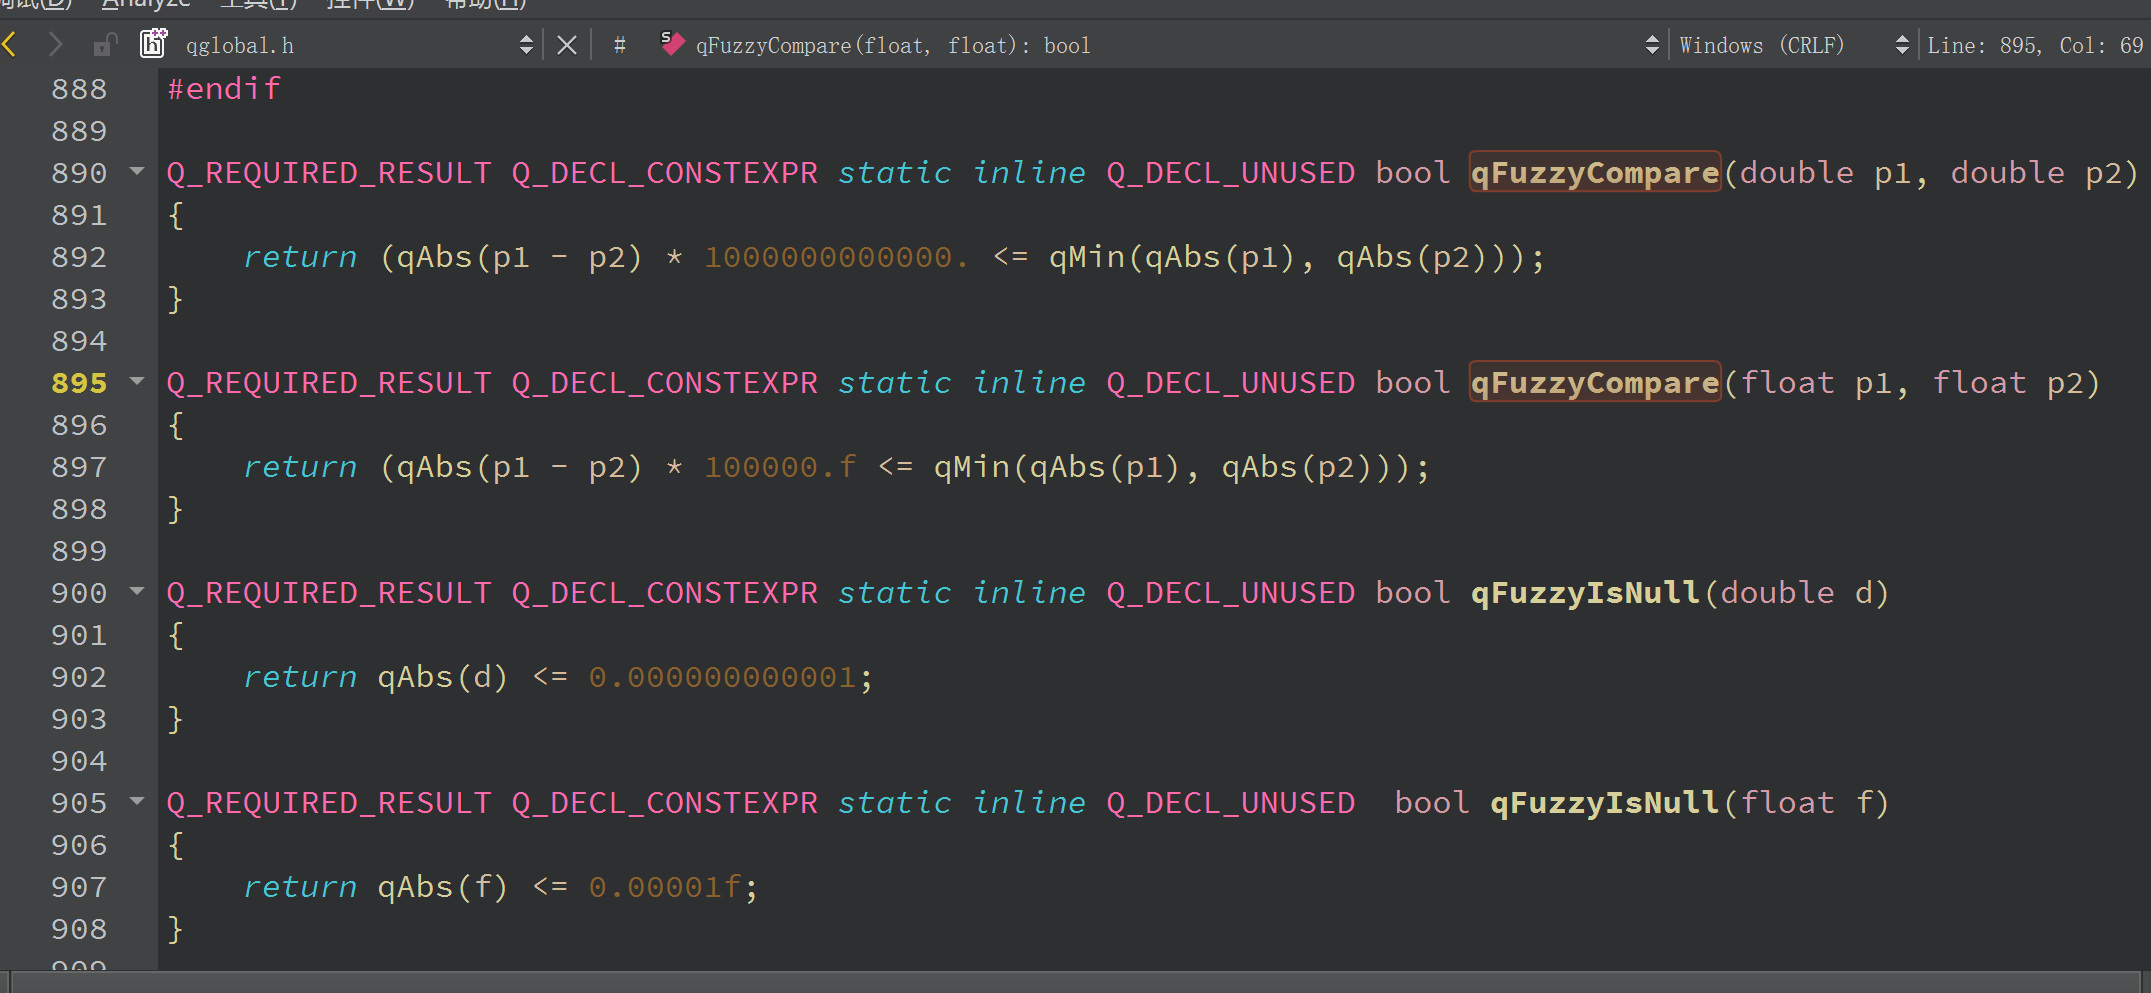2151x993 pixels.
Task: Collapse the function fold at line 890
Action: 137,172
